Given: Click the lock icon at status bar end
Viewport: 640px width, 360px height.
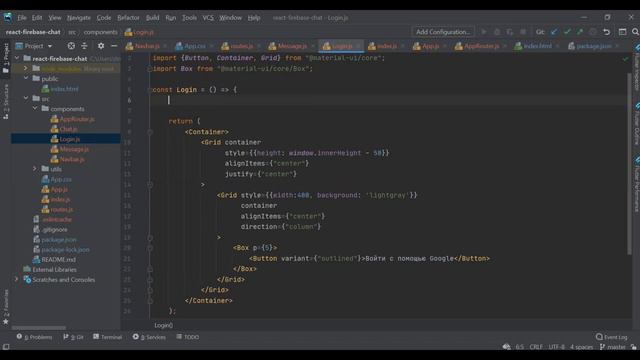Looking at the screenshot, I should [633, 347].
